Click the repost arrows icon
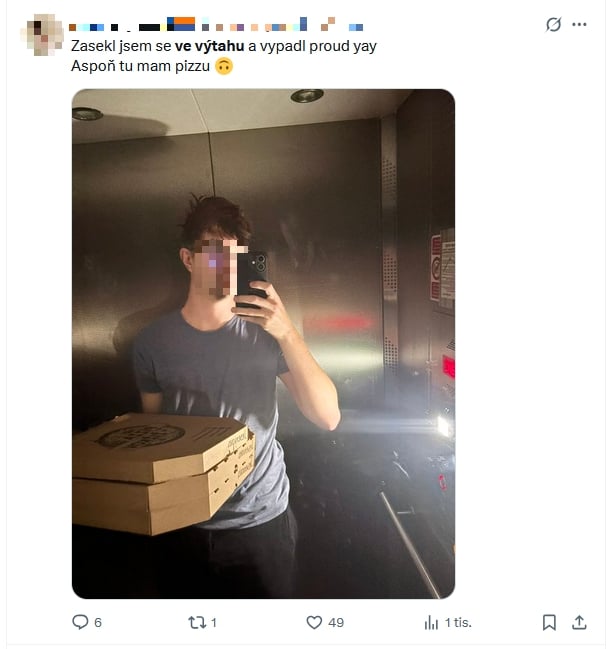 pyautogui.click(x=197, y=622)
